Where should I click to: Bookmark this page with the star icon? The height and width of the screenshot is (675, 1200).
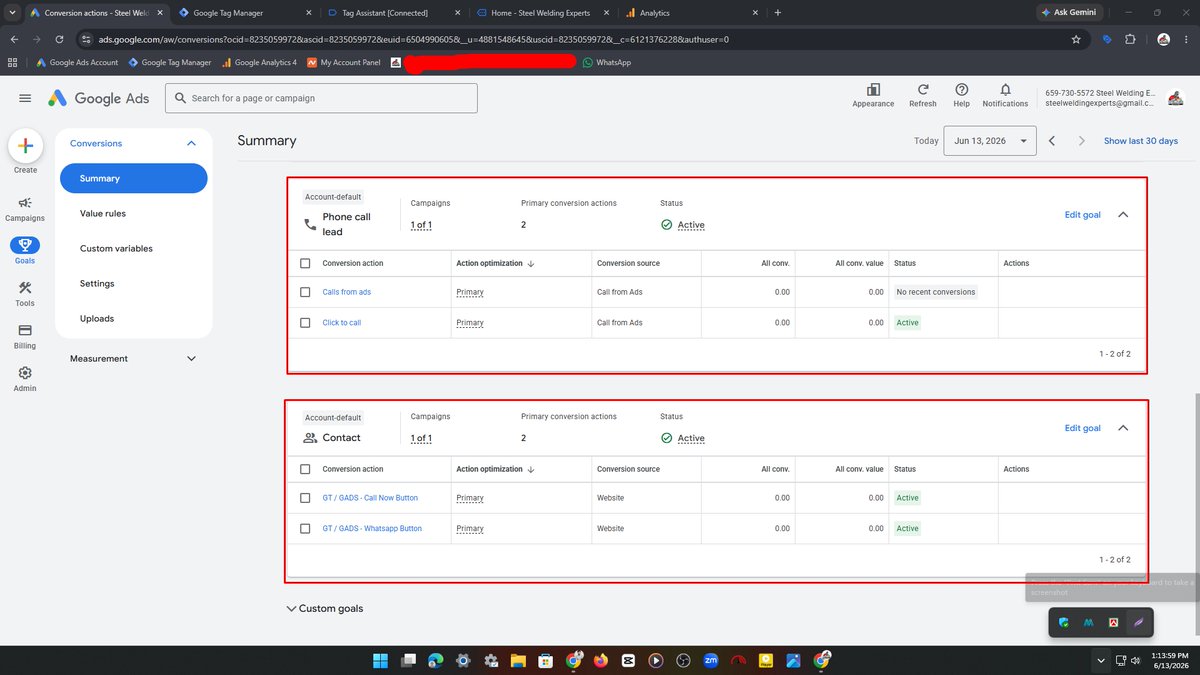[1076, 39]
